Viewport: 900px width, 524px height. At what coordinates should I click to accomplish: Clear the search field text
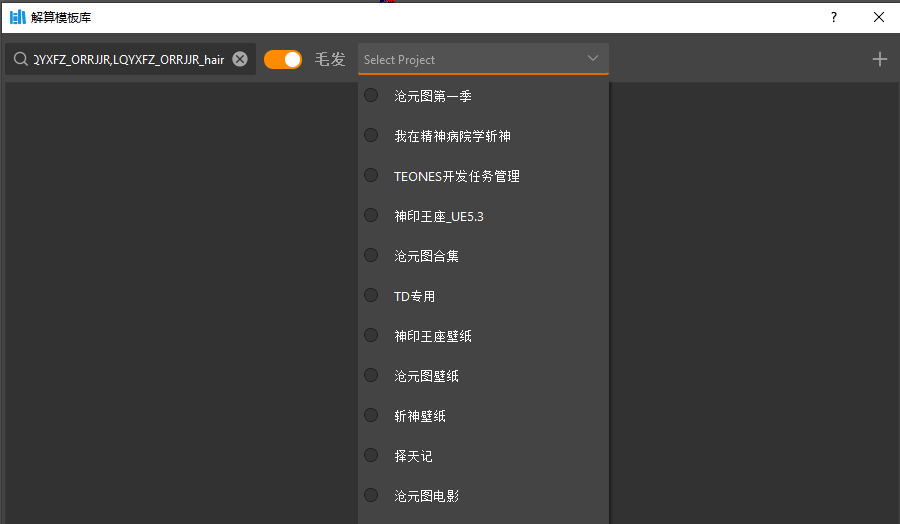240,59
